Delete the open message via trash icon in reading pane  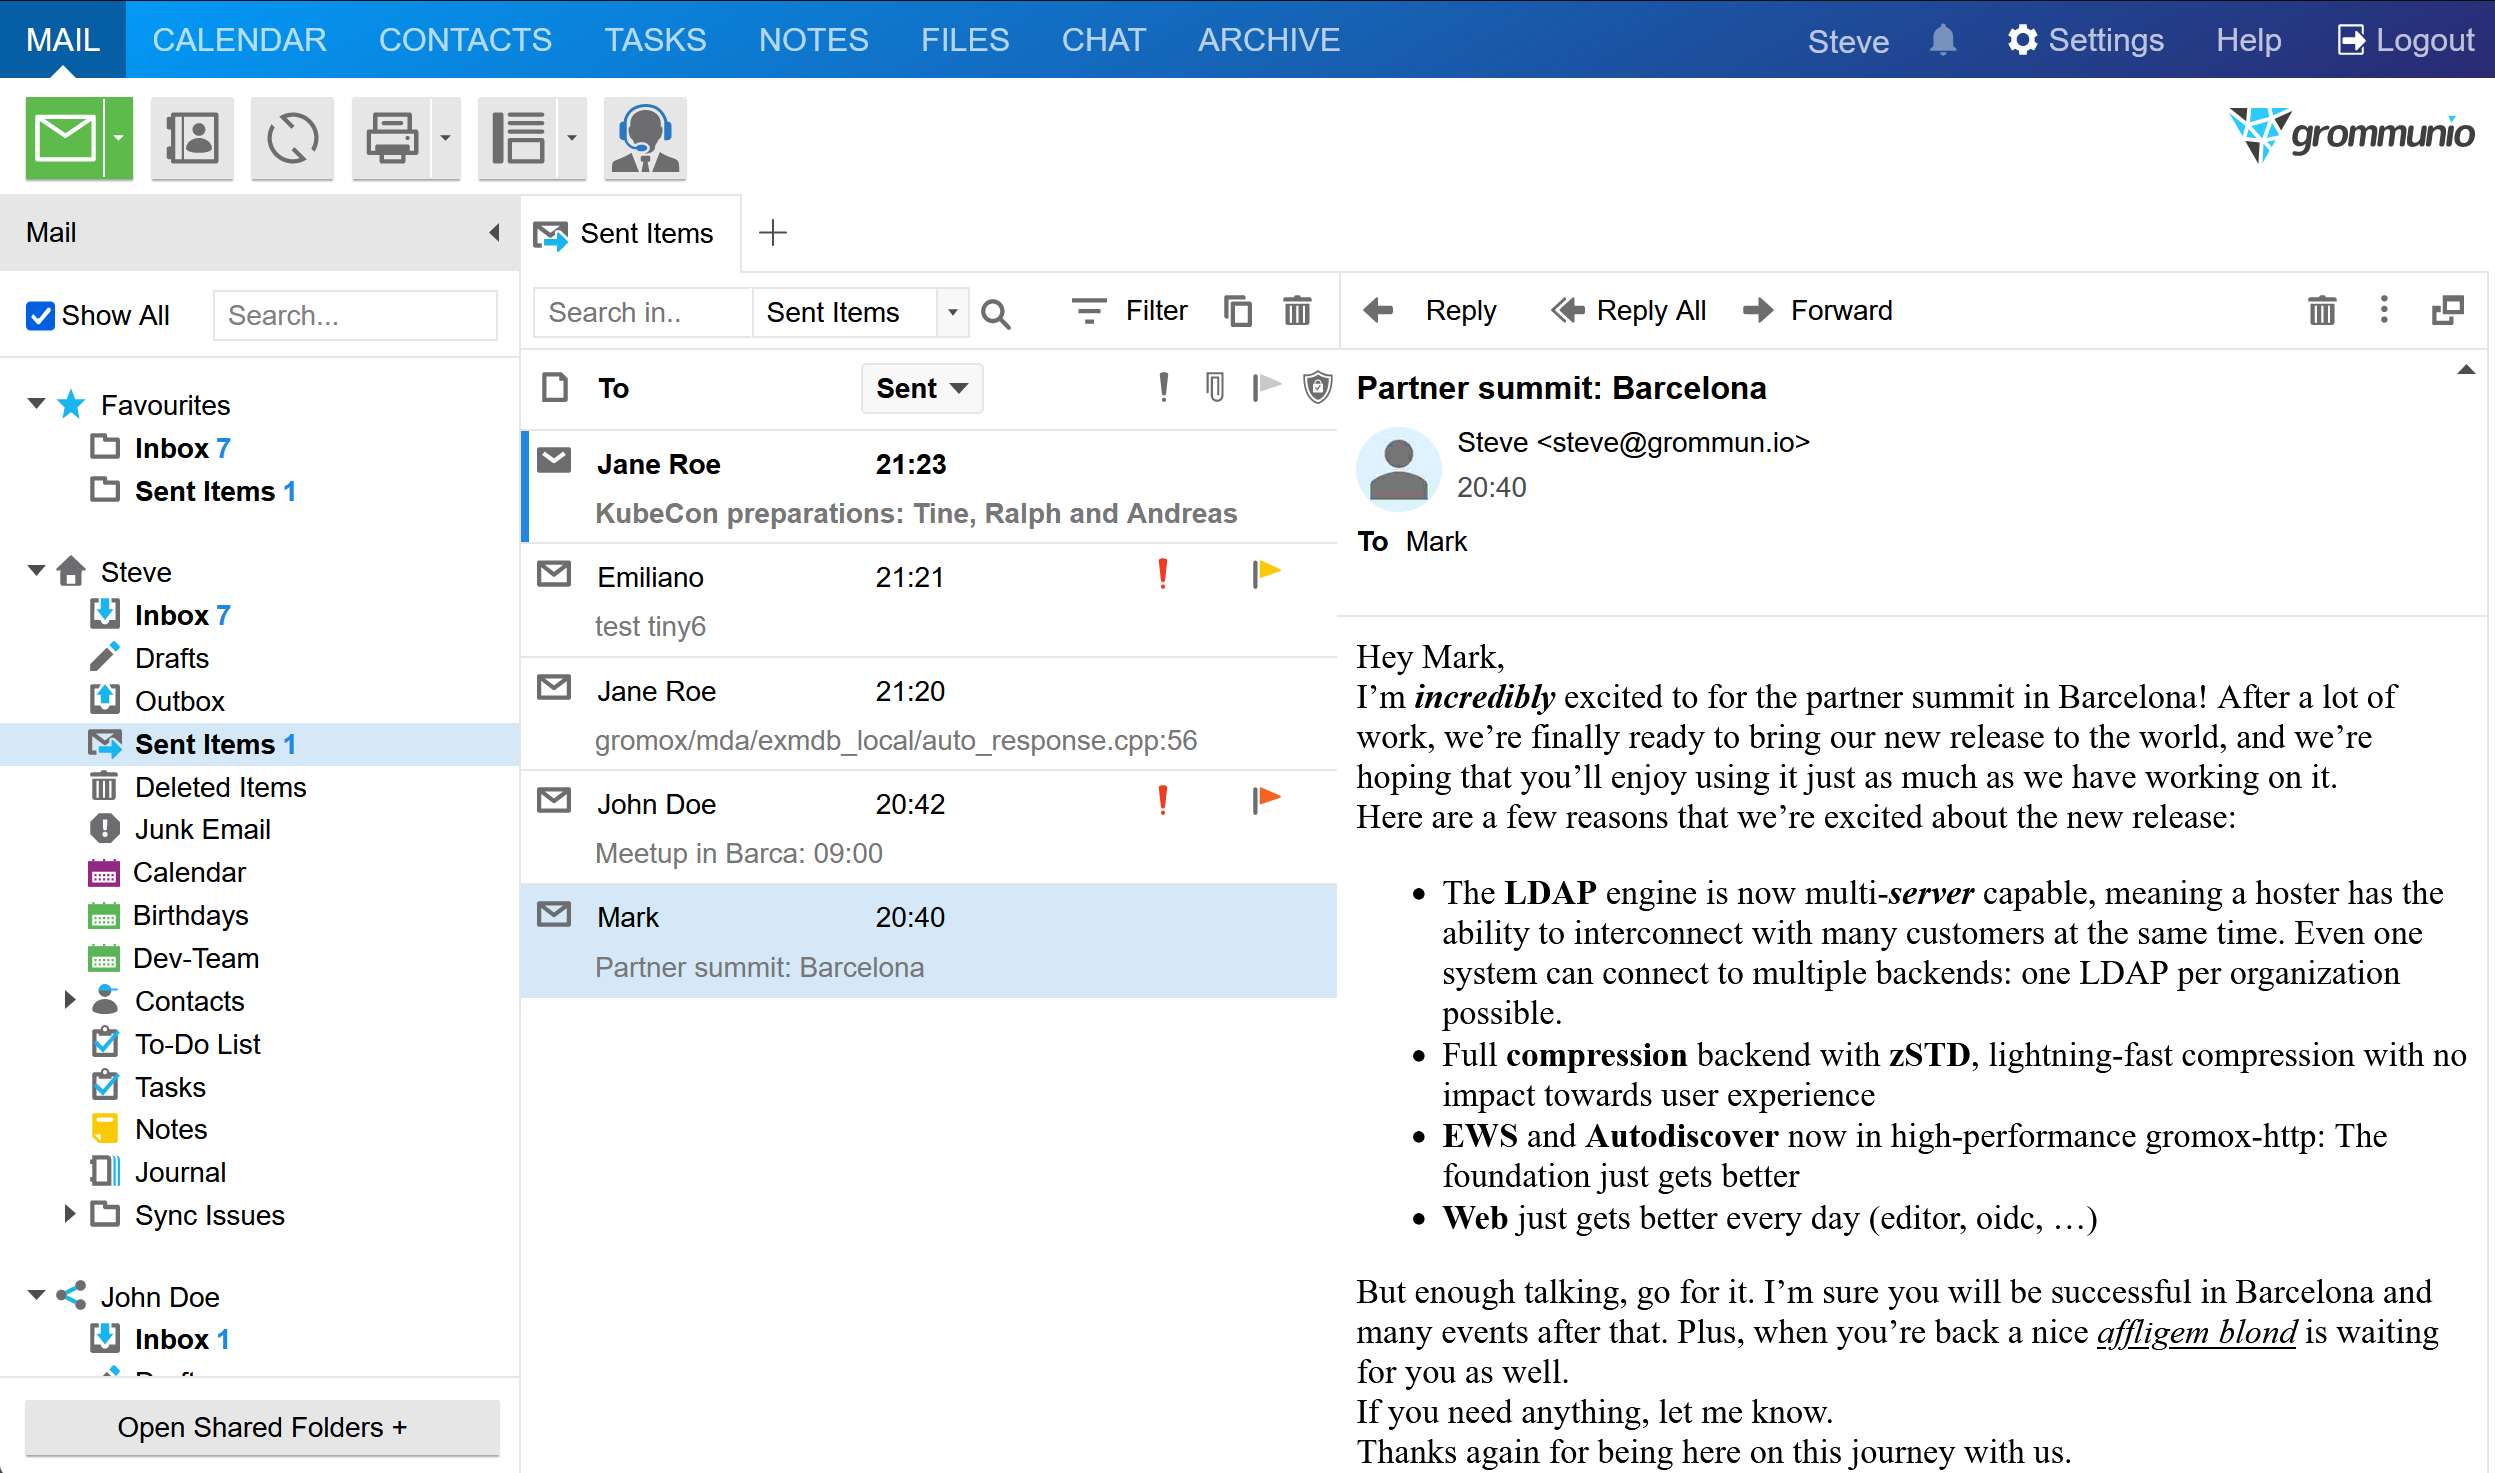coord(2322,310)
